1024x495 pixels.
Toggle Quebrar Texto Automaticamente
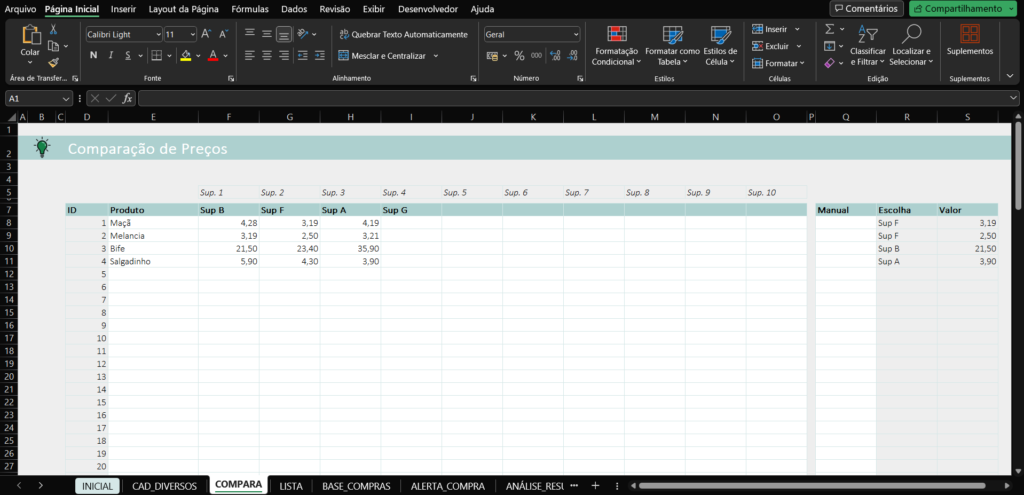pos(402,34)
